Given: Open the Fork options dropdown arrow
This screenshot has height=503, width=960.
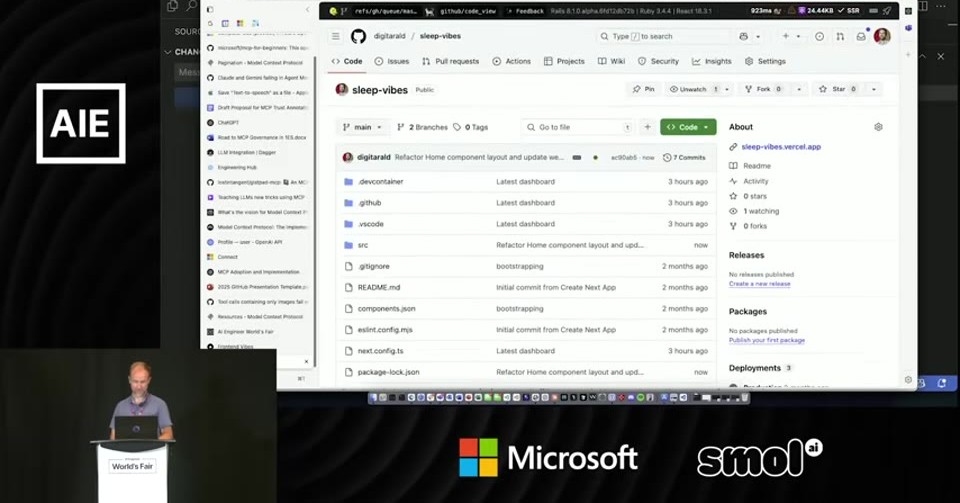Looking at the screenshot, I should [799, 89].
